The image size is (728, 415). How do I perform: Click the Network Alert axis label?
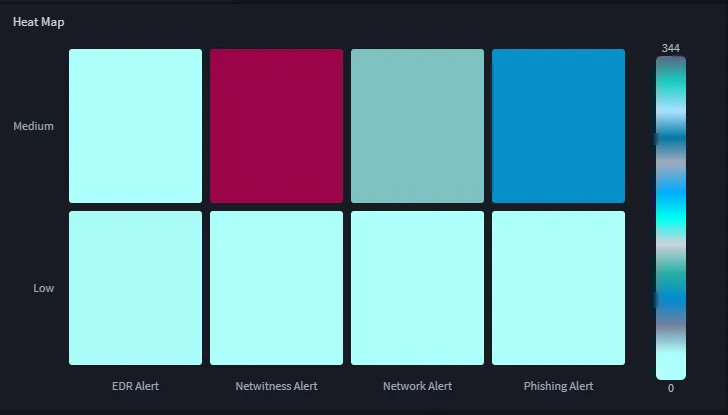pos(417,386)
